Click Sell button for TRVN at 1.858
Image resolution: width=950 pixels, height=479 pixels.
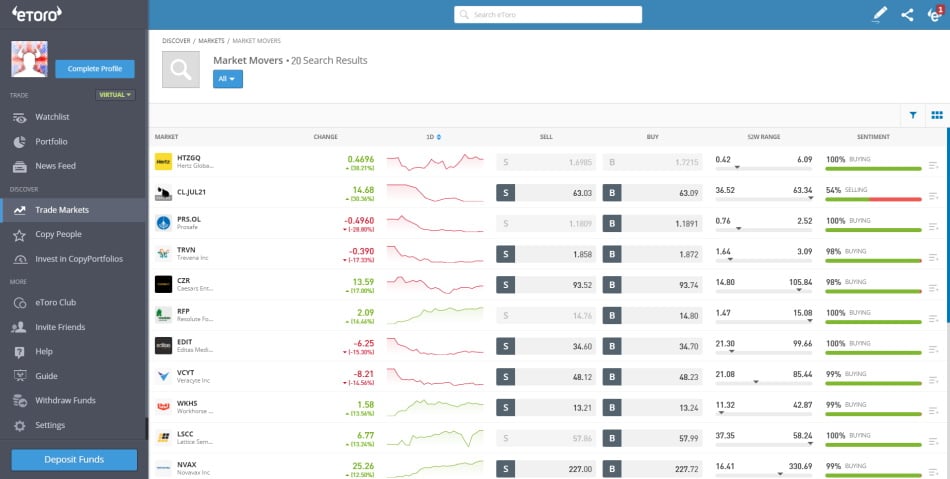[x=546, y=254]
